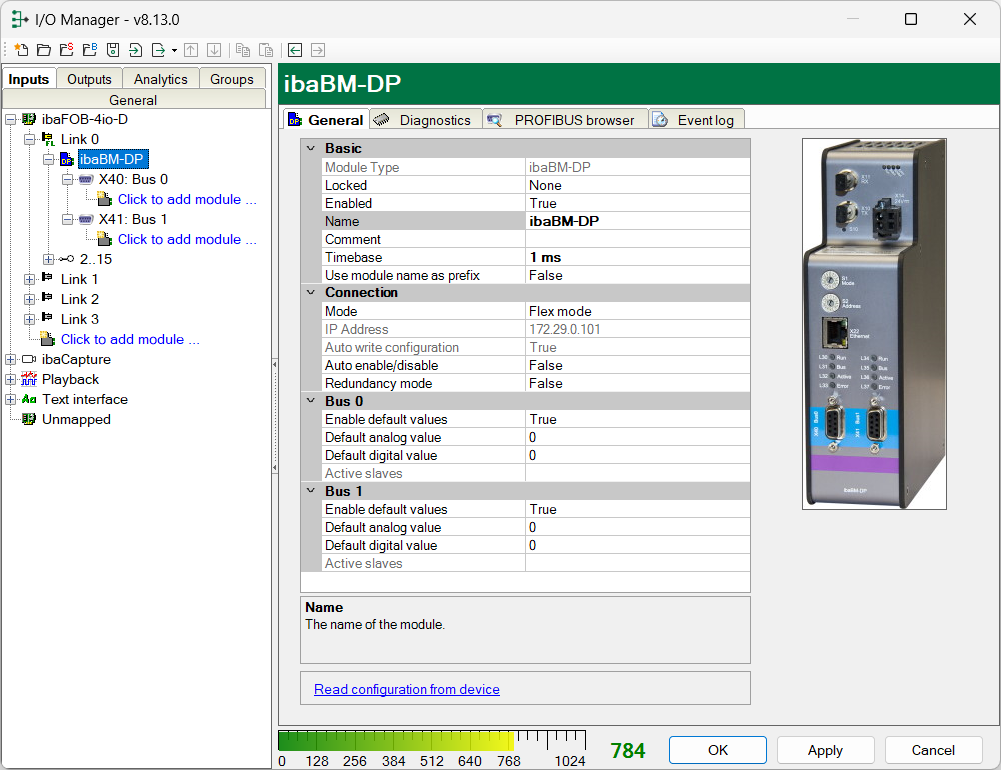Expand the Link 2 tree node

click(29, 299)
